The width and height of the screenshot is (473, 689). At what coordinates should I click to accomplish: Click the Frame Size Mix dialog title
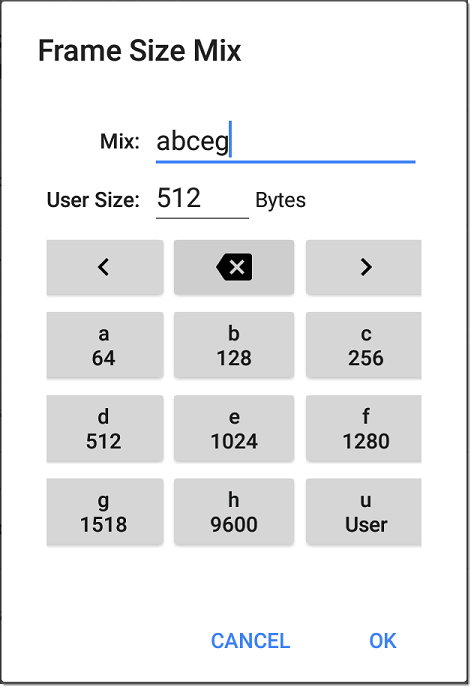(140, 51)
